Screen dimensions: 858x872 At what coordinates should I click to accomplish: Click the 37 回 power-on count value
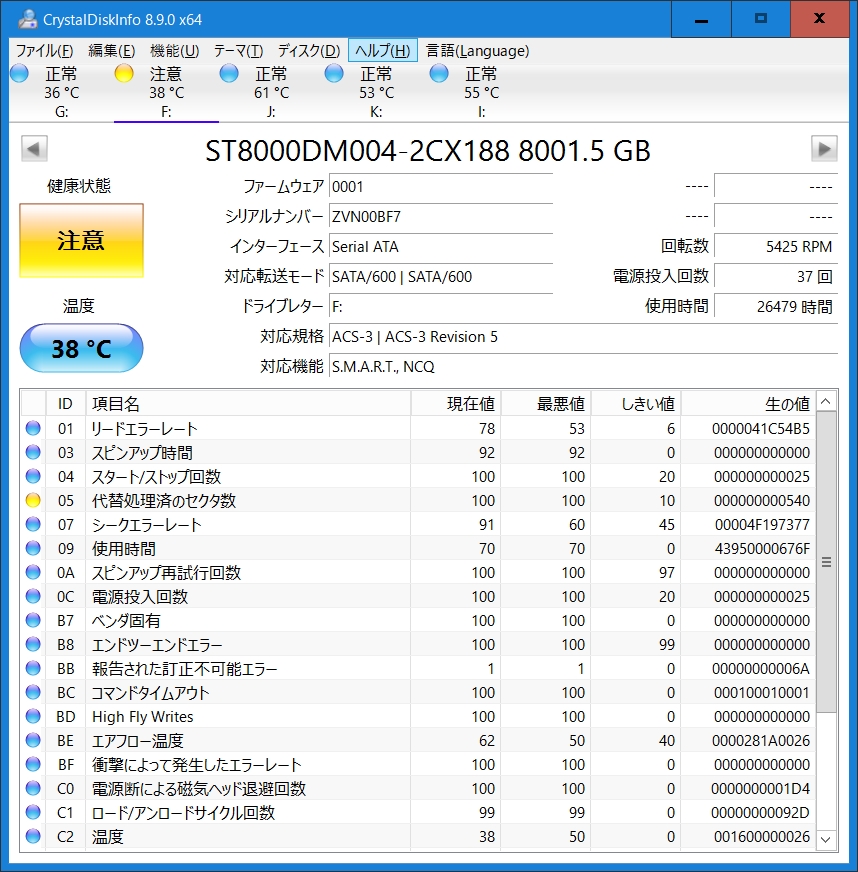[x=776, y=277]
